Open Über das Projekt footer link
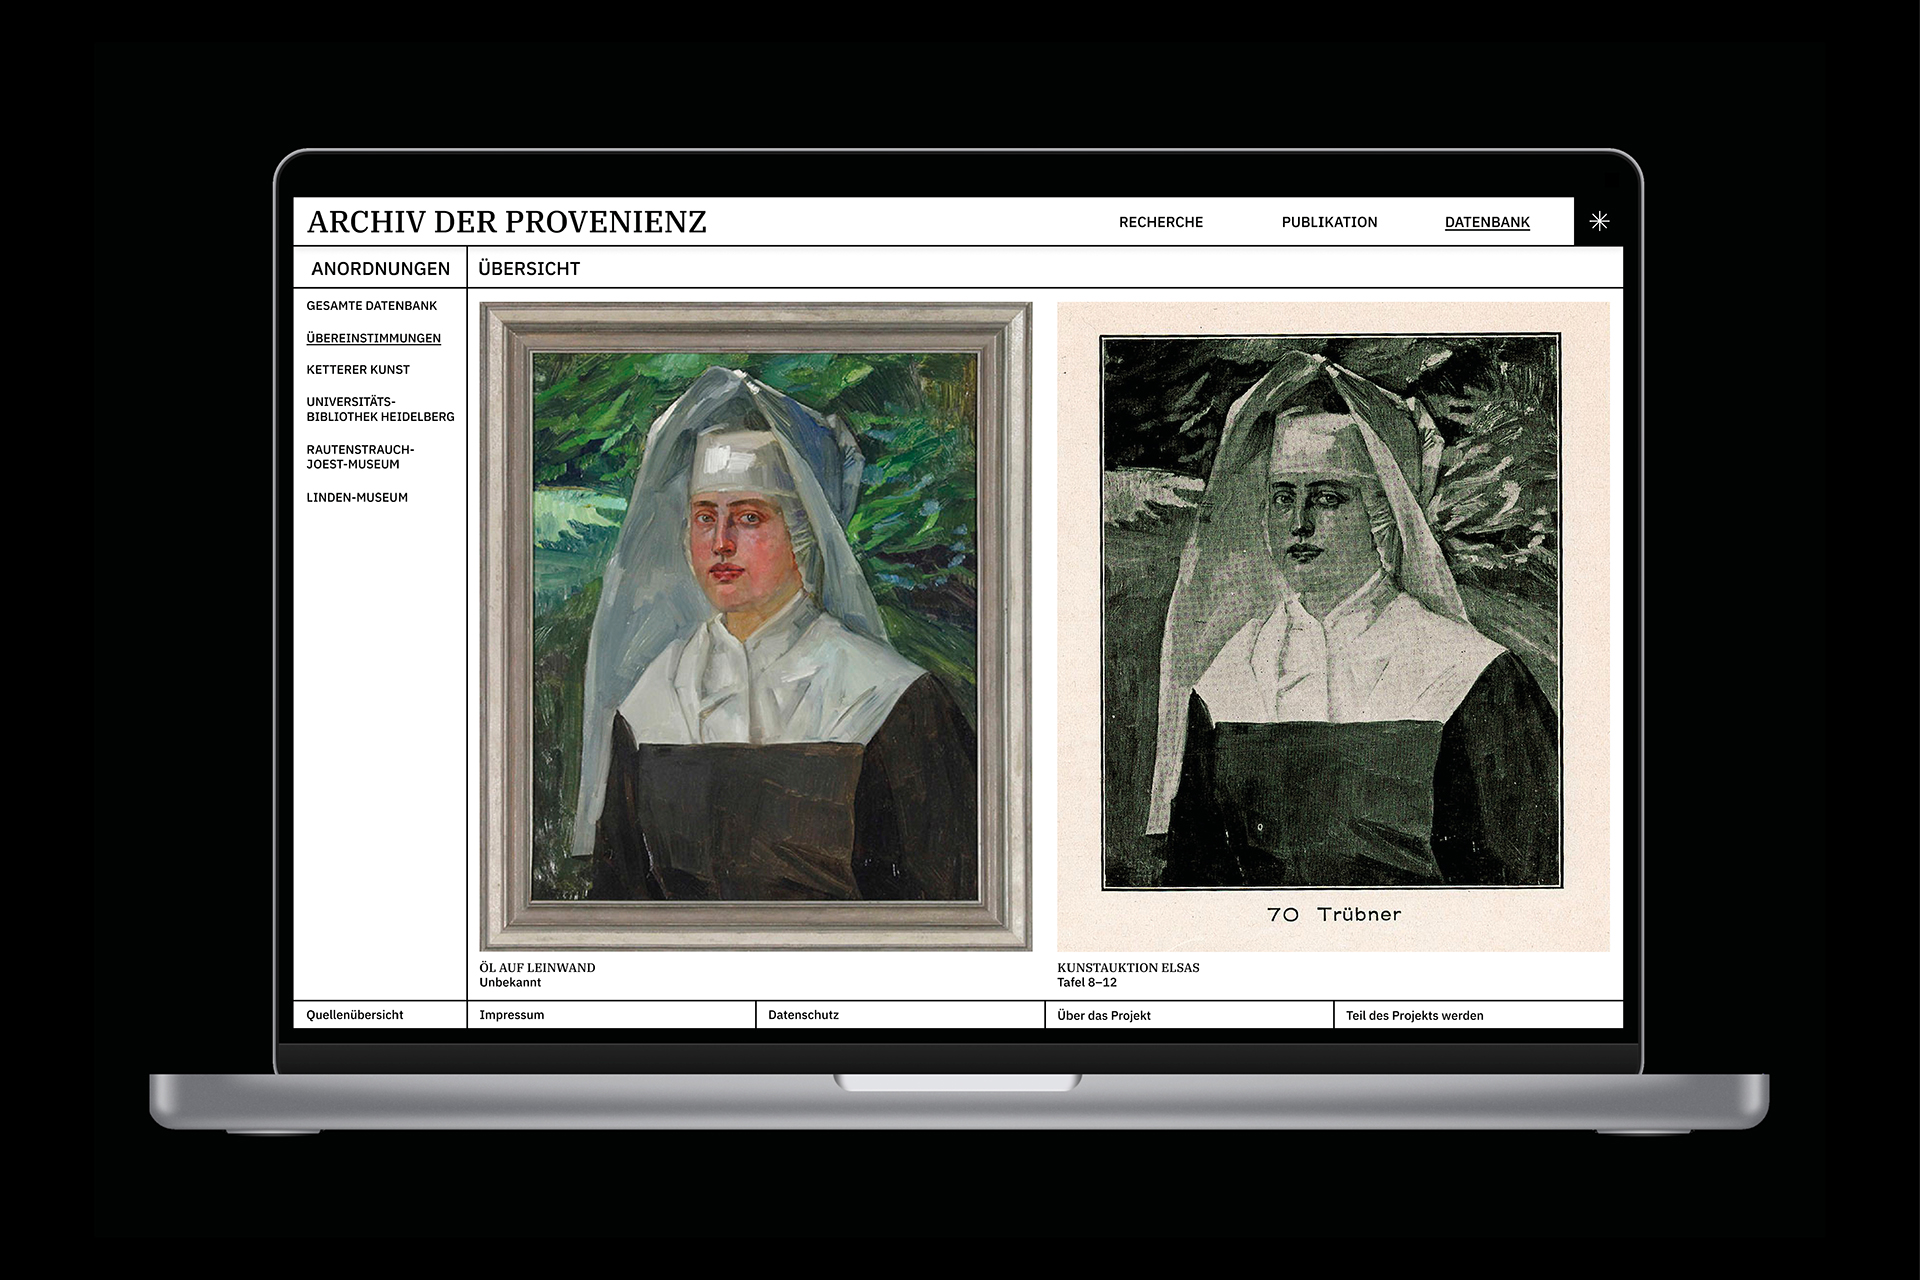Image resolution: width=1920 pixels, height=1280 pixels. point(1104,1015)
